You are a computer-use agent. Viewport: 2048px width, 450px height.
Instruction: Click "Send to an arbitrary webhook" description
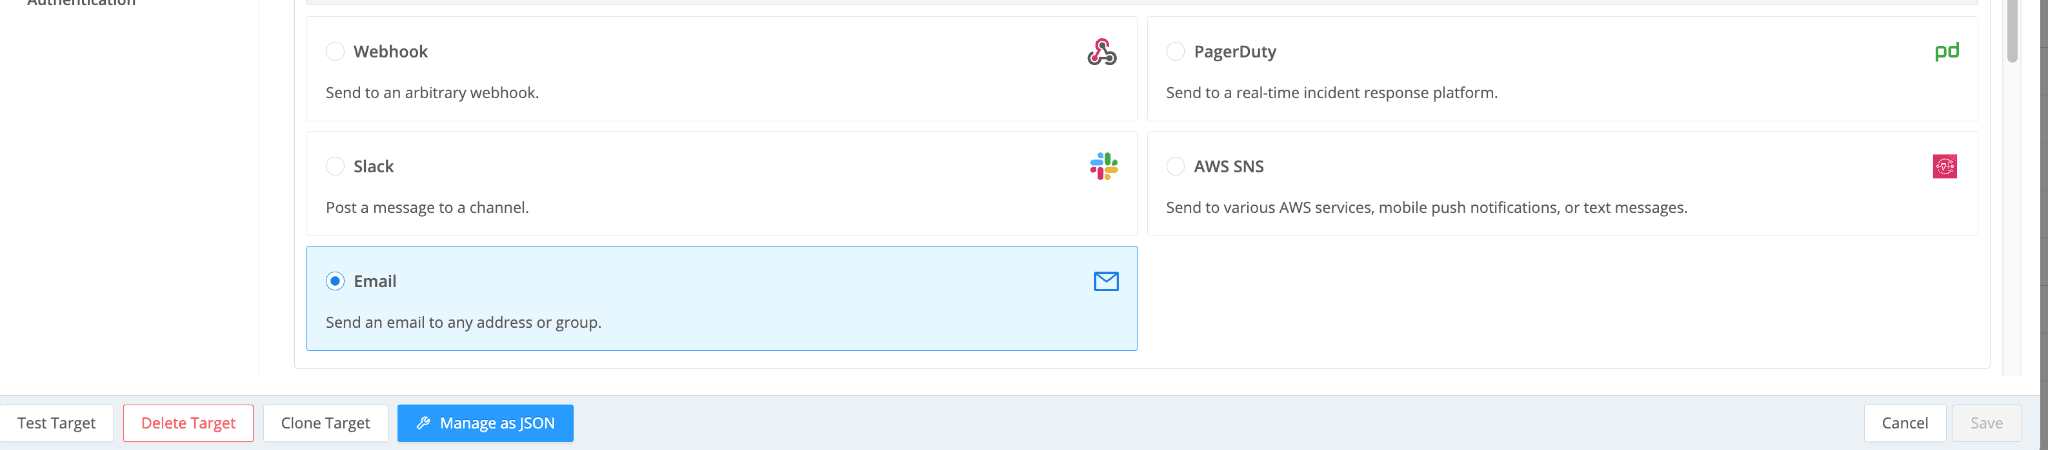pos(432,92)
